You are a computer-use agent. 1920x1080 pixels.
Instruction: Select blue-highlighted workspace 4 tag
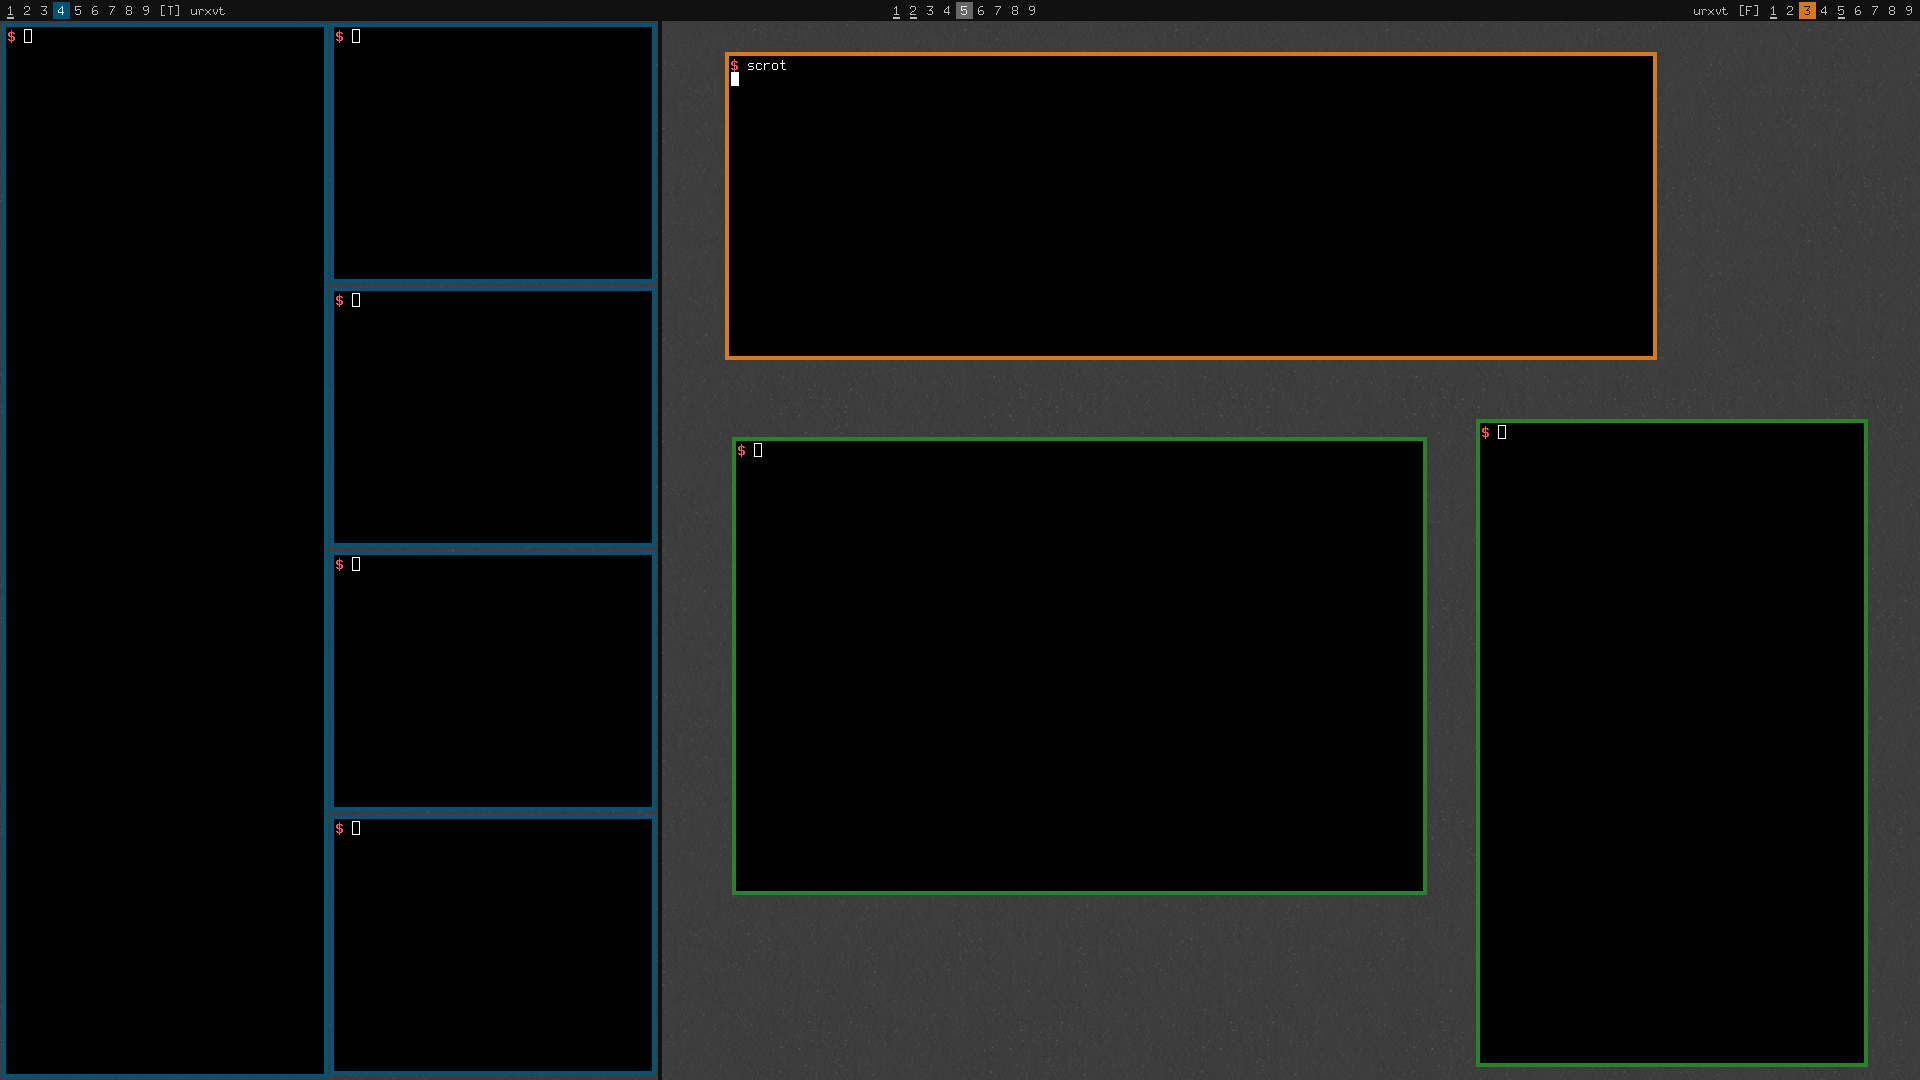61,11
